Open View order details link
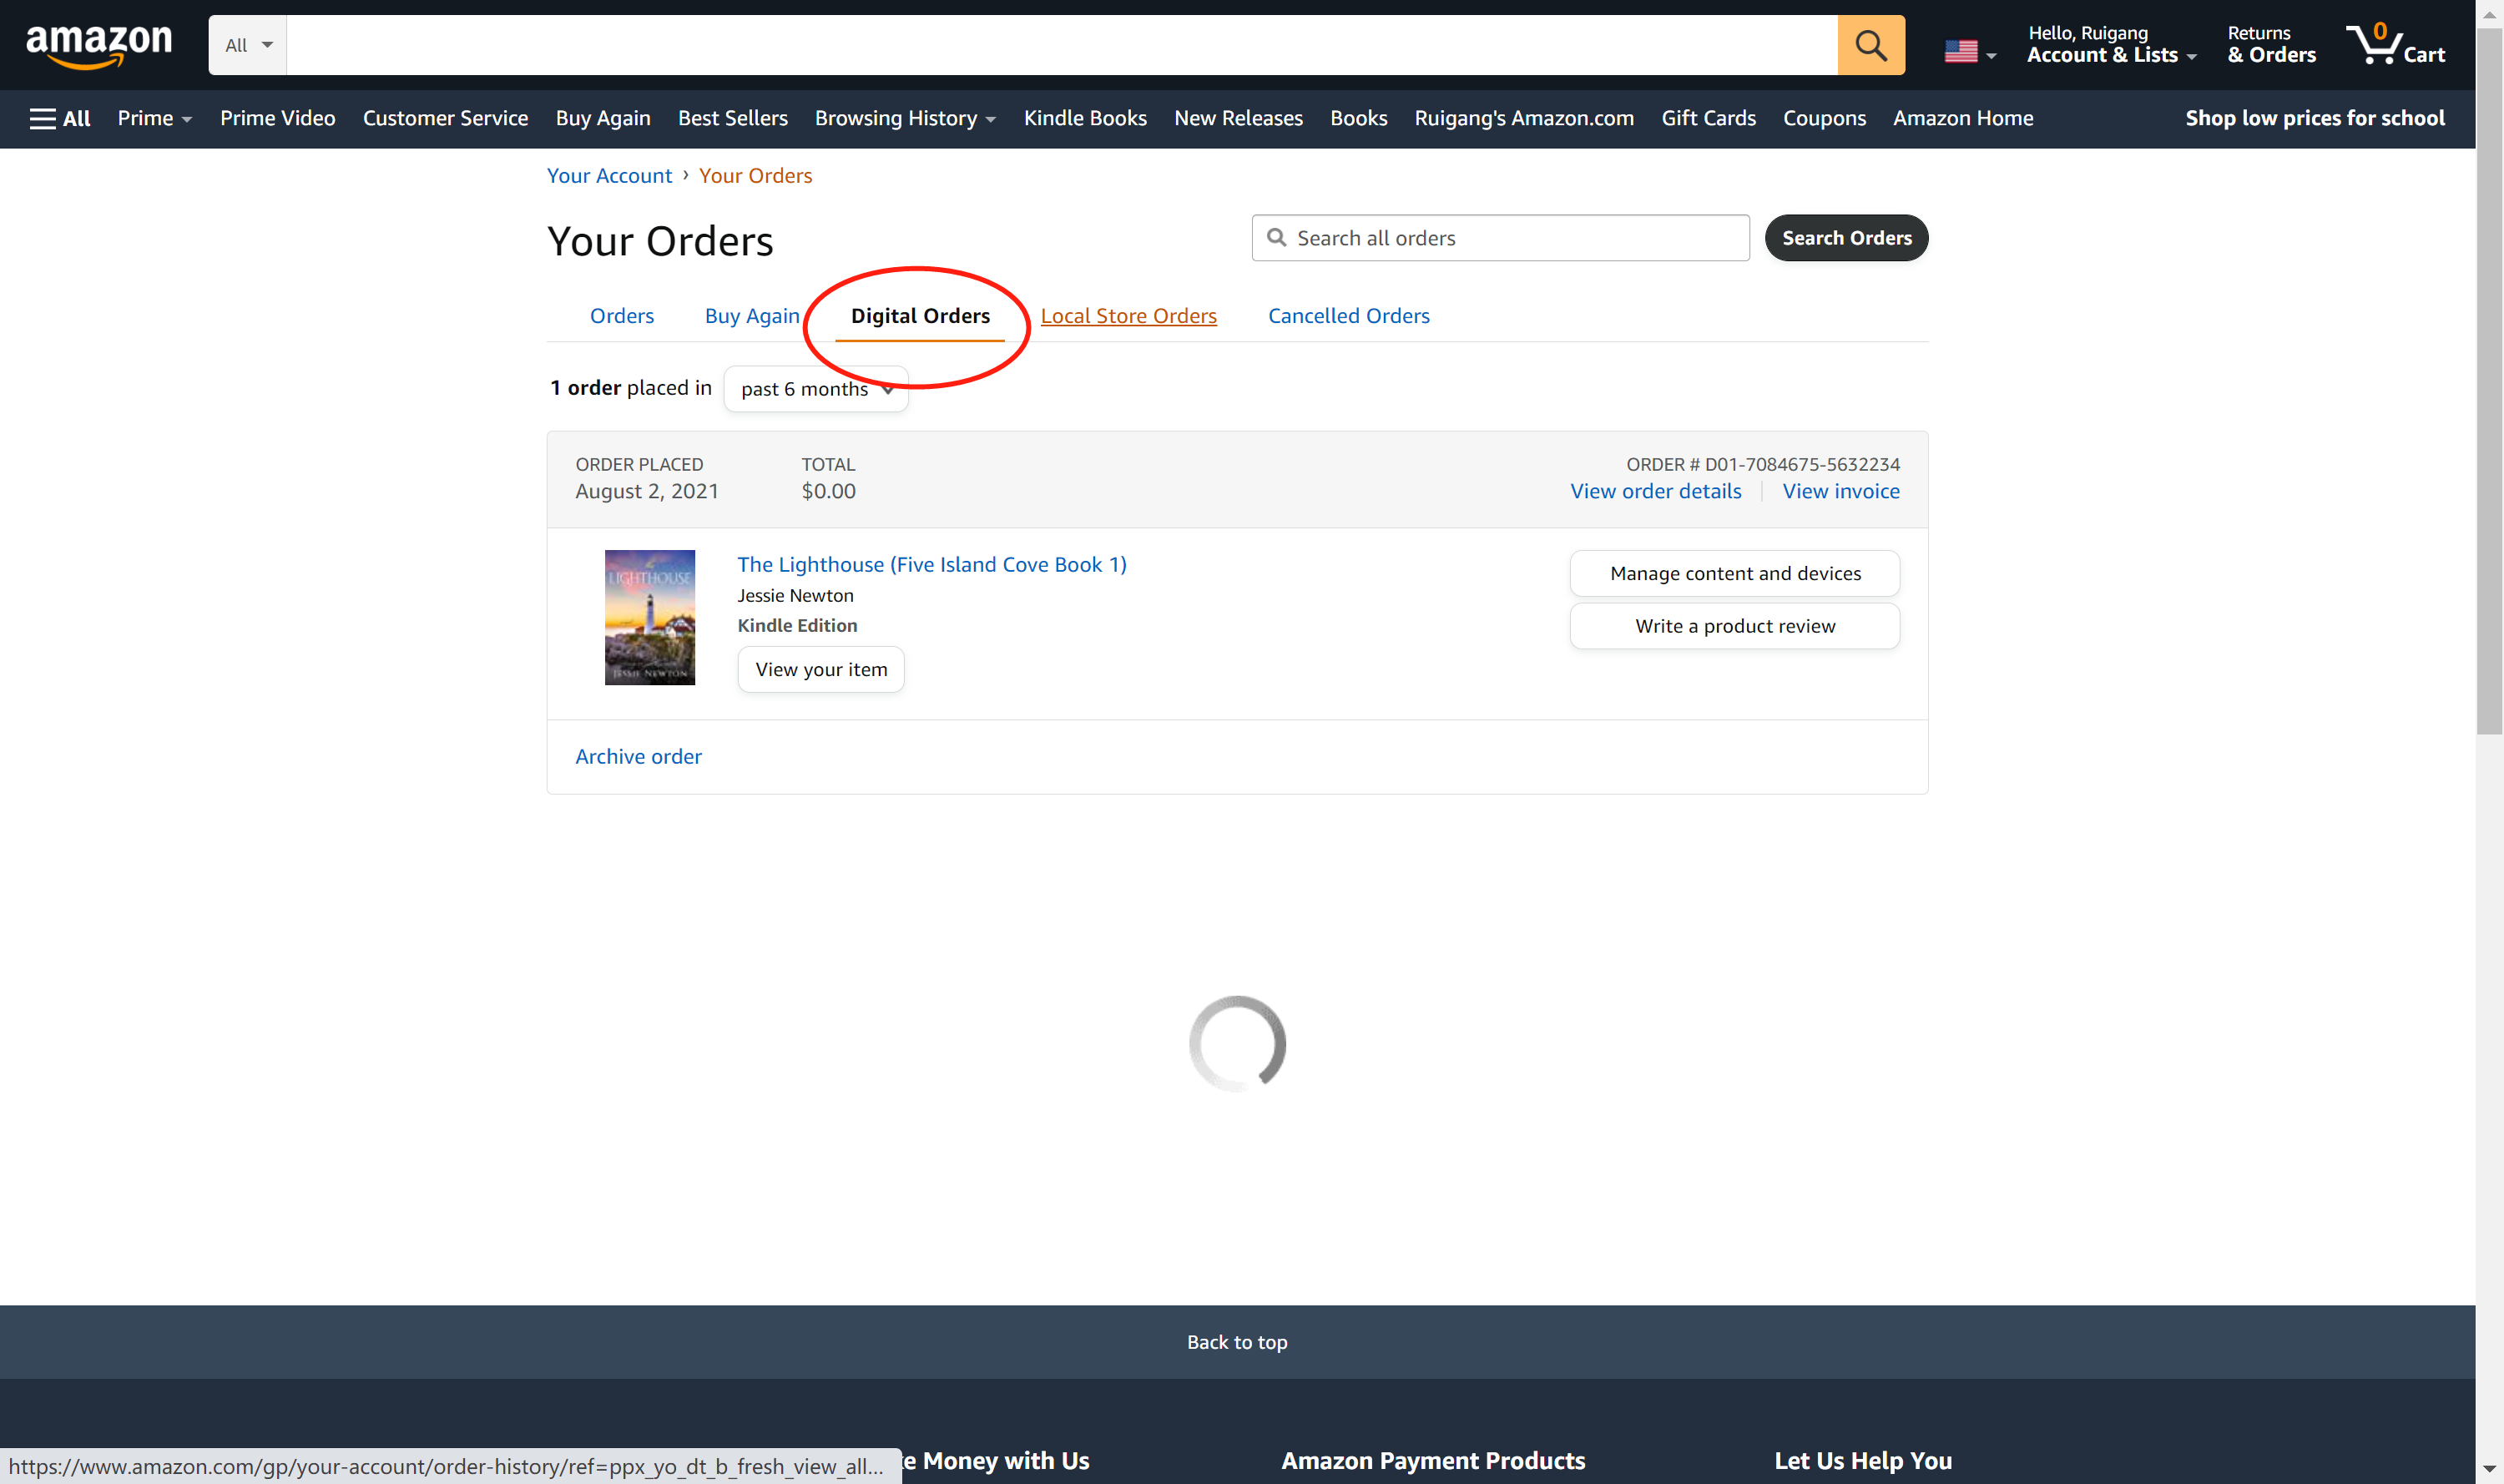The image size is (2504, 1484). 1655,491
